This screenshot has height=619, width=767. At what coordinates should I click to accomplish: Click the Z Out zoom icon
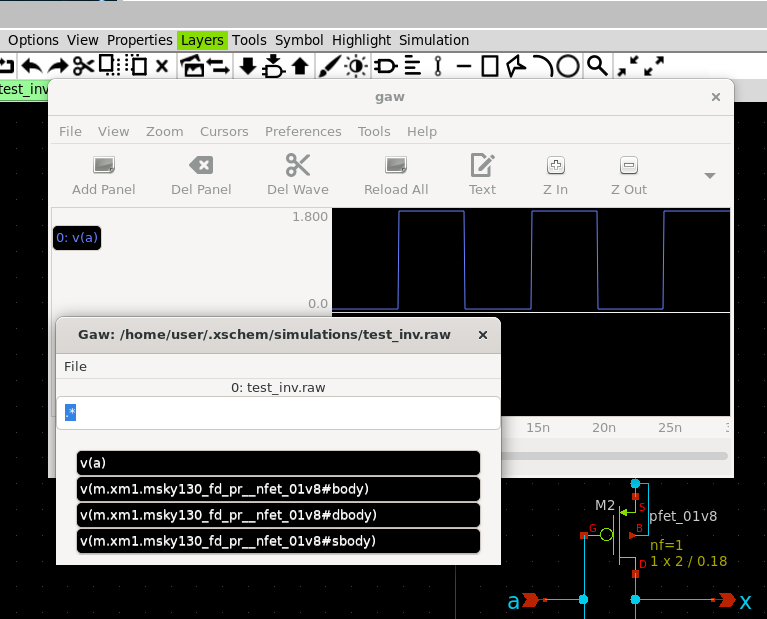(628, 165)
